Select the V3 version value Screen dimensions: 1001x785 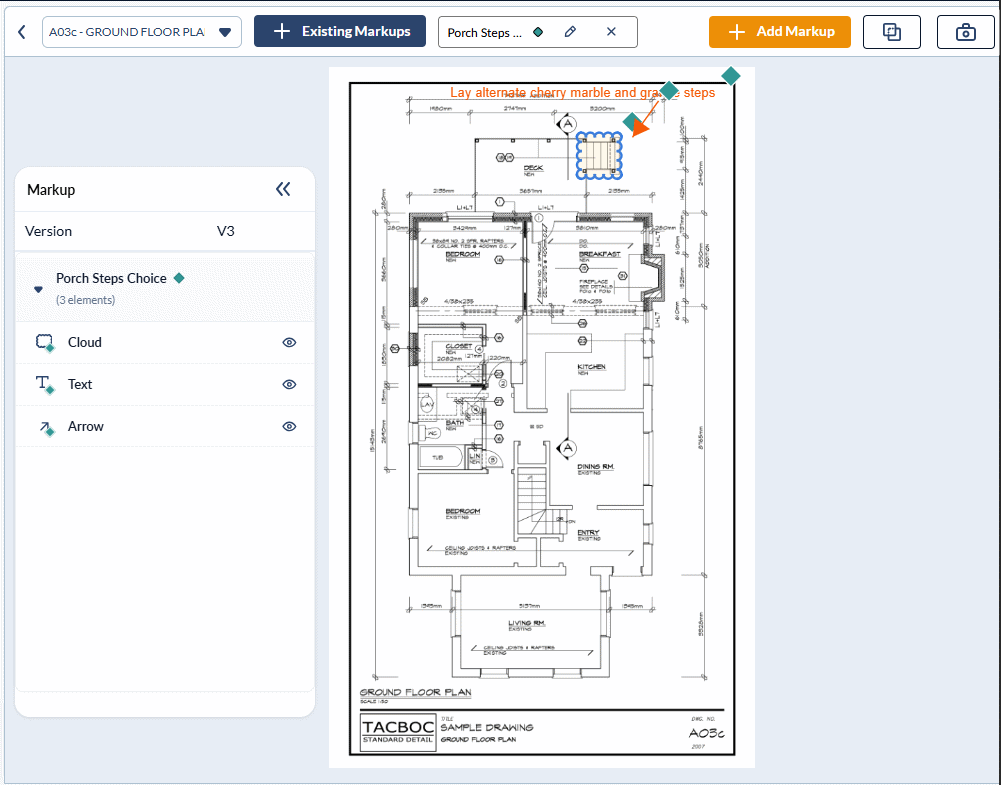pyautogui.click(x=226, y=231)
